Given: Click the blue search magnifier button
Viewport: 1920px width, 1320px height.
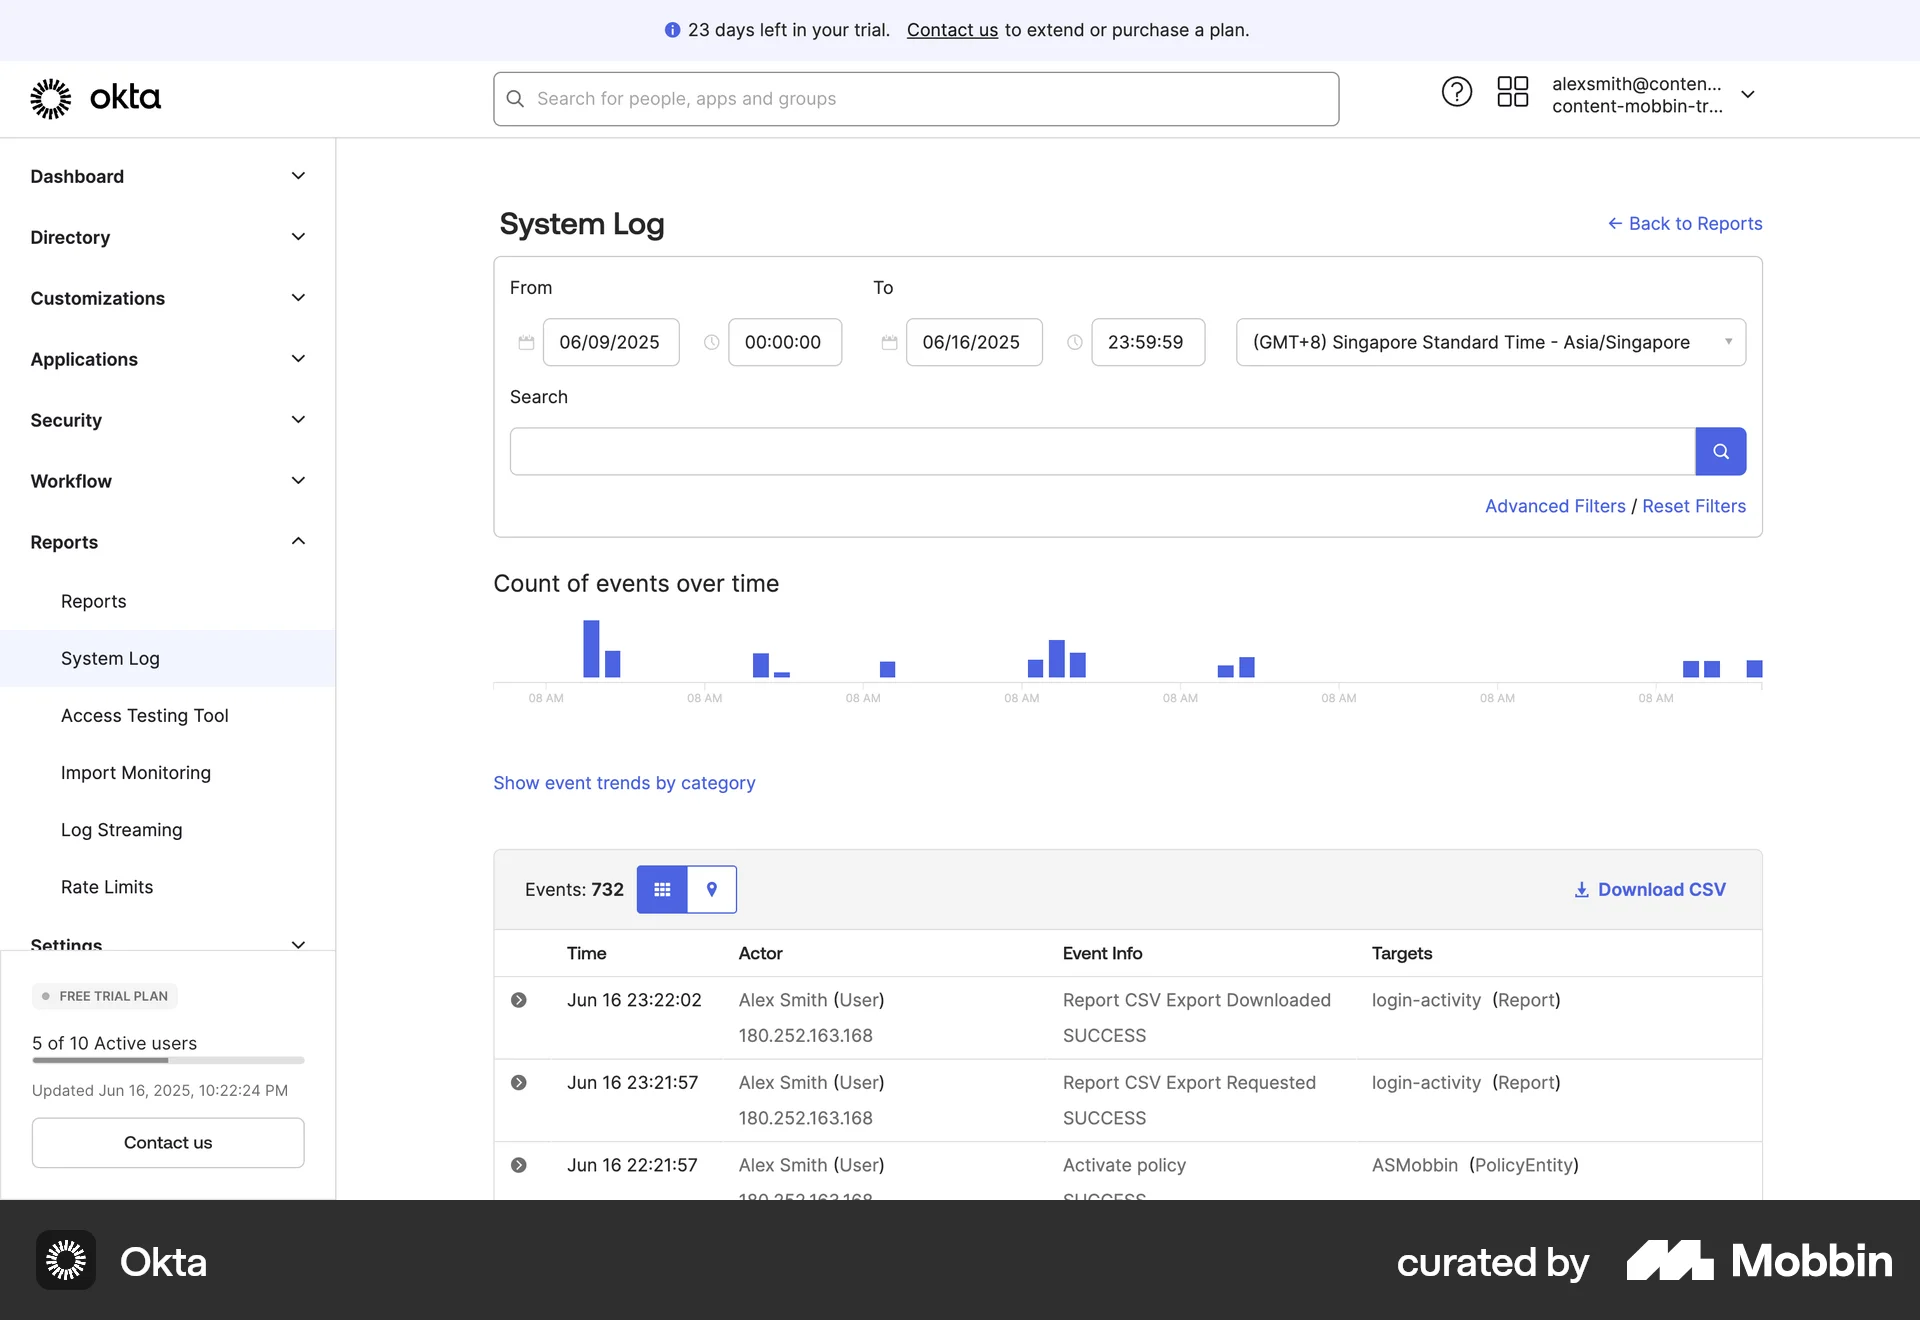Looking at the screenshot, I should click(x=1720, y=451).
